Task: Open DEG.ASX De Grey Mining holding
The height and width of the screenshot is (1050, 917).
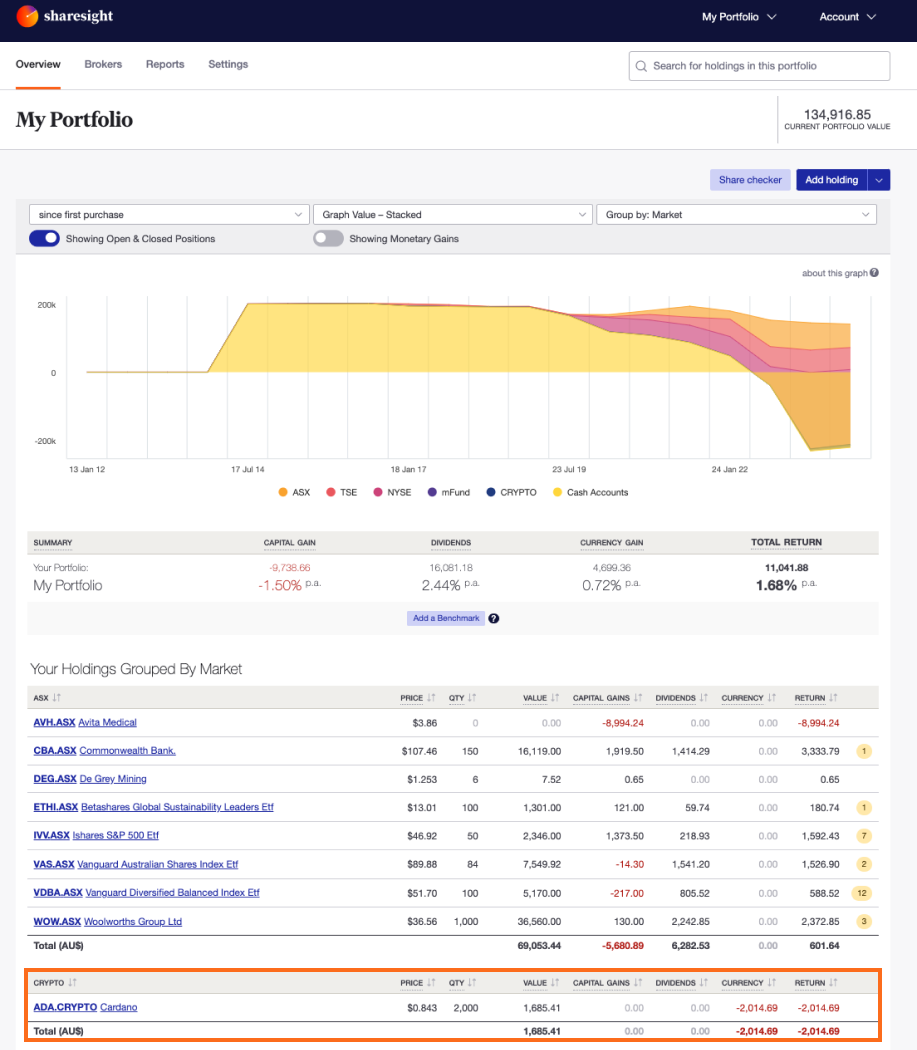Action: (90, 779)
